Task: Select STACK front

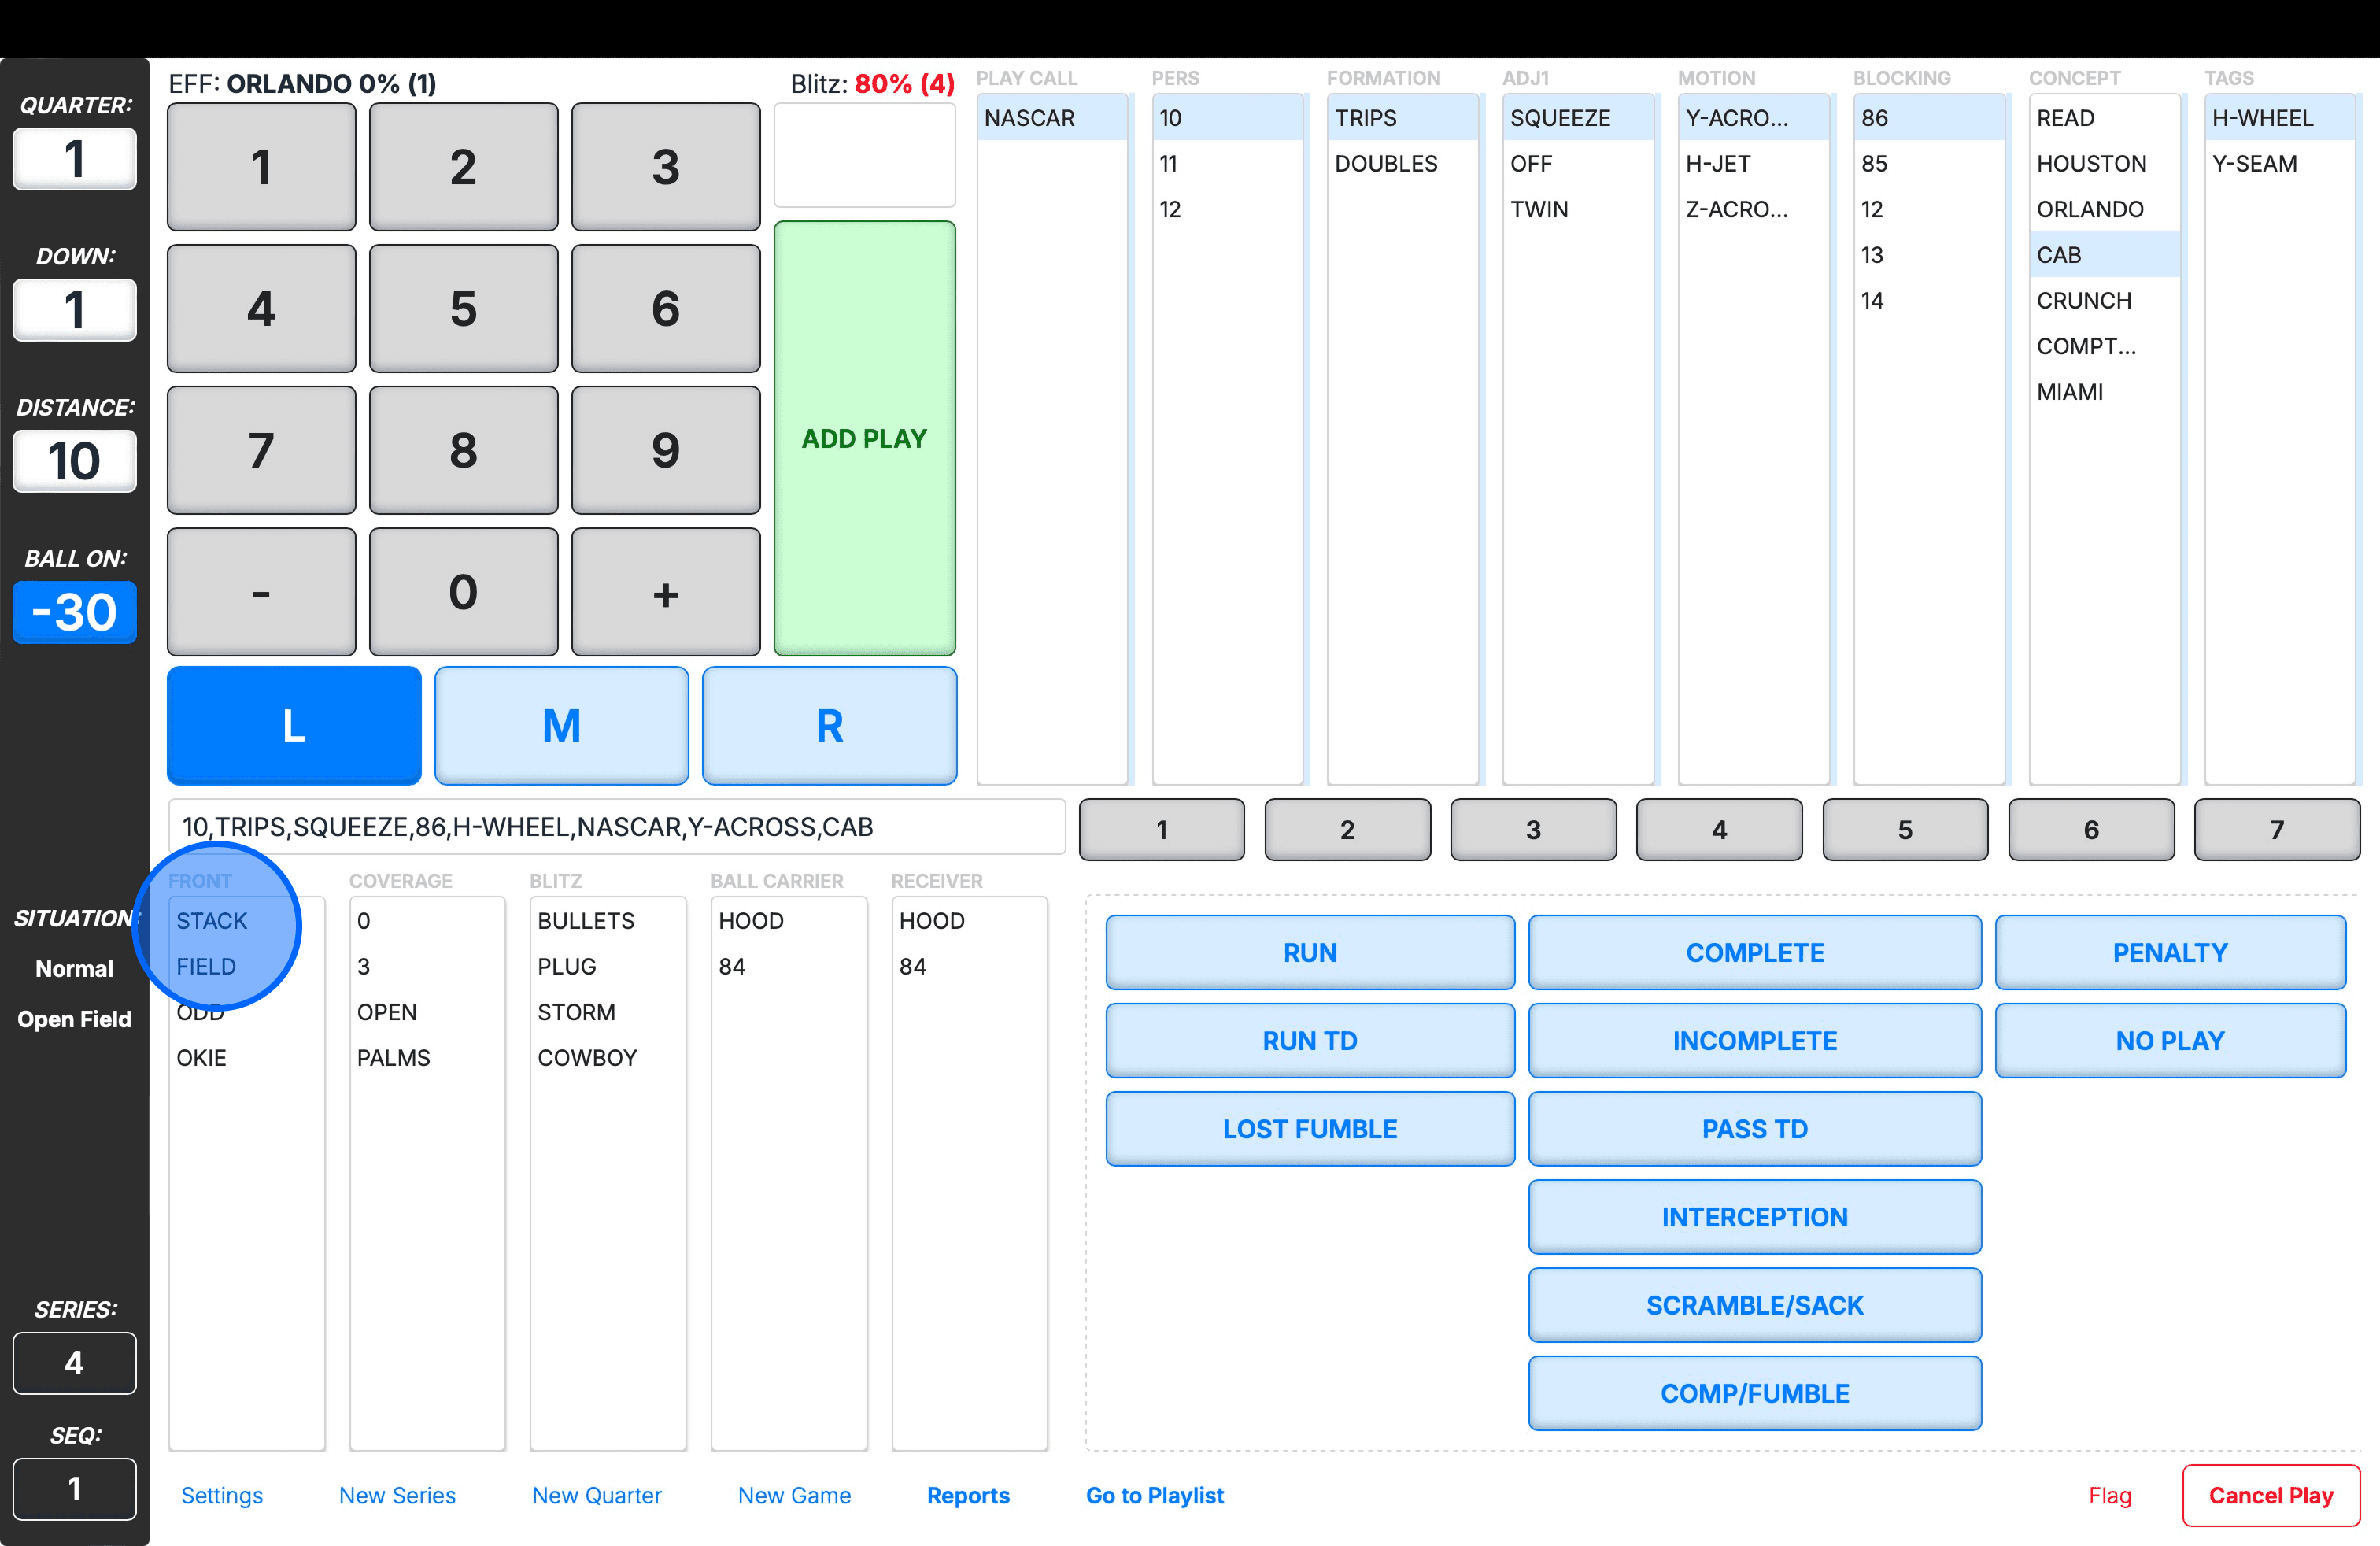Action: click(x=246, y=921)
